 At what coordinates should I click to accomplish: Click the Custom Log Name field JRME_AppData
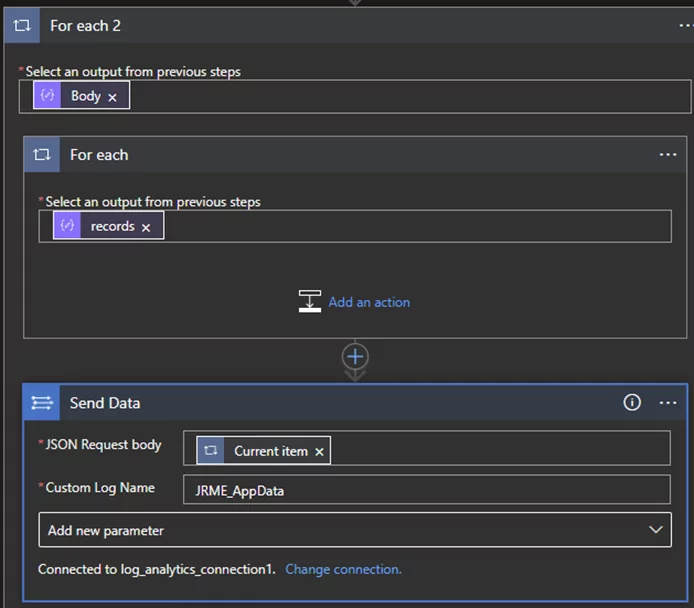(x=427, y=489)
